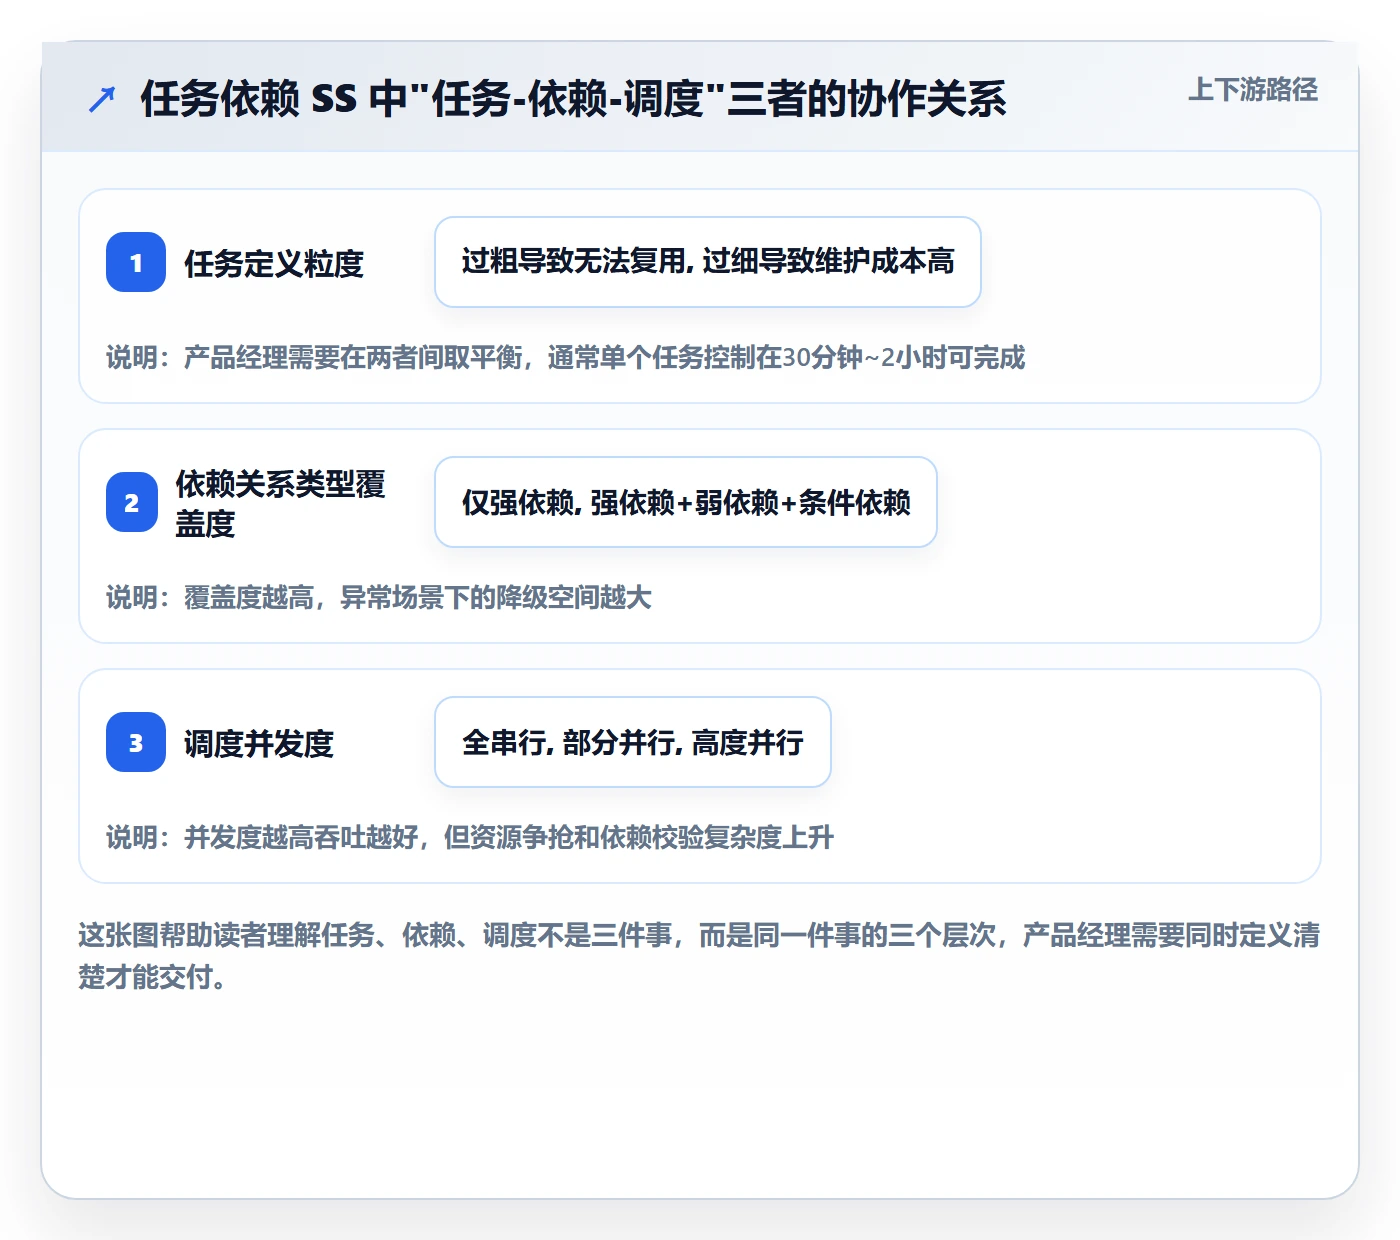Click the summary paragraph starting 这张图帮助读者理解
Screen dimensions: 1400x1240
click(700, 956)
